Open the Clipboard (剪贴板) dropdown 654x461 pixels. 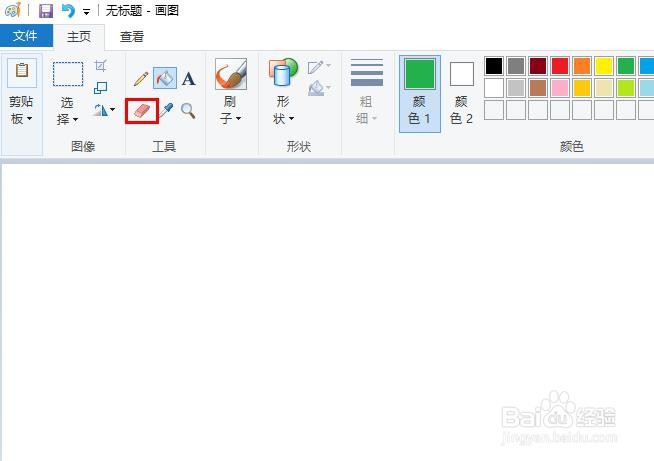[x=21, y=110]
